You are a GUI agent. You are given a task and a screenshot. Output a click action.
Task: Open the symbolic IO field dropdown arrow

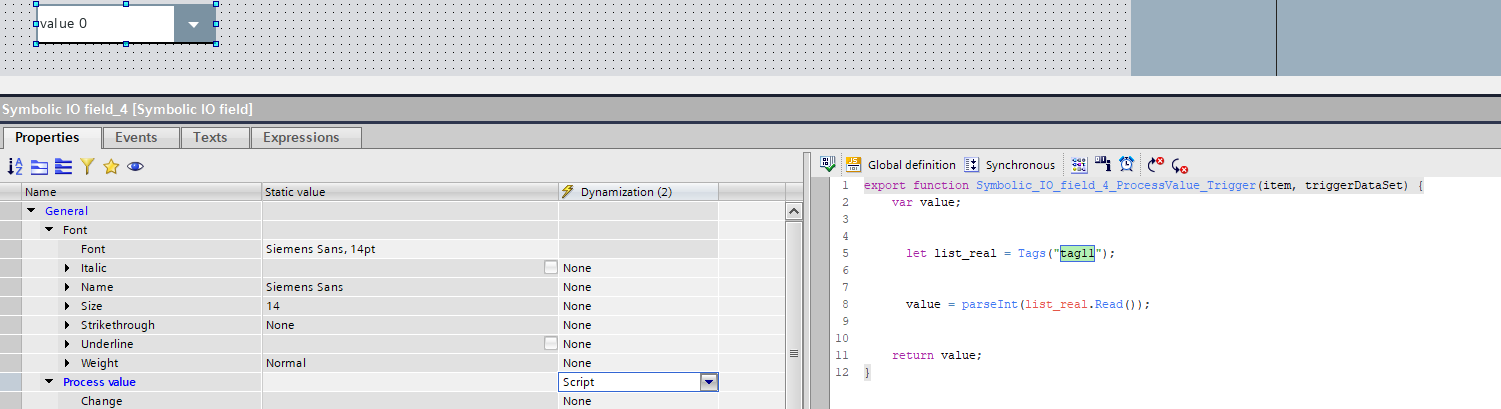(194, 24)
